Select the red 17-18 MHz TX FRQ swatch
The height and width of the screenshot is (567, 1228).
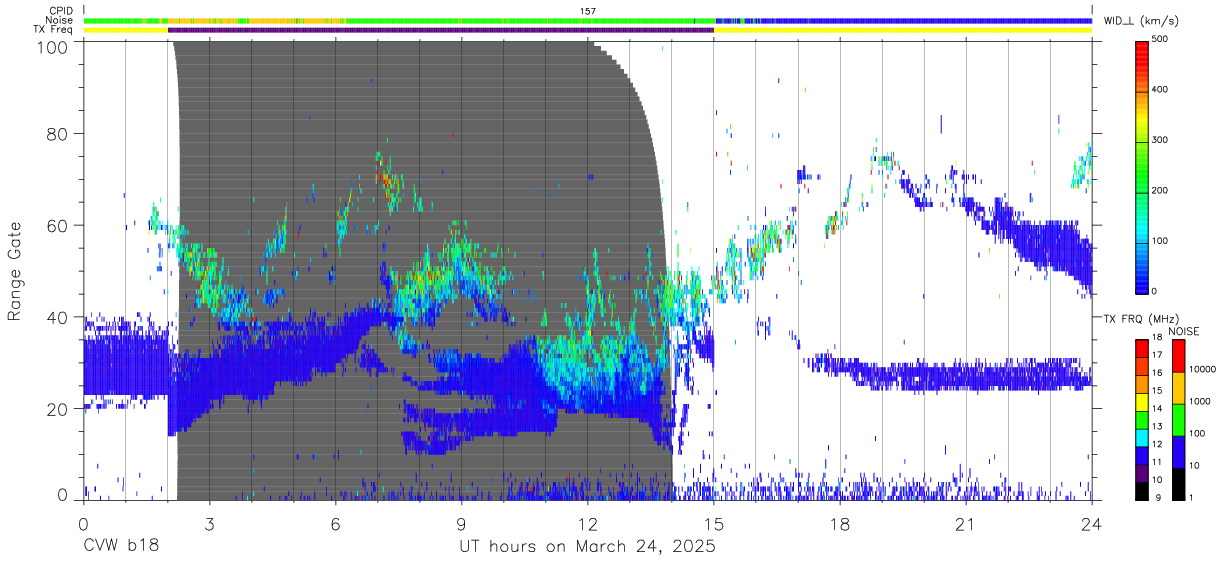point(1141,349)
